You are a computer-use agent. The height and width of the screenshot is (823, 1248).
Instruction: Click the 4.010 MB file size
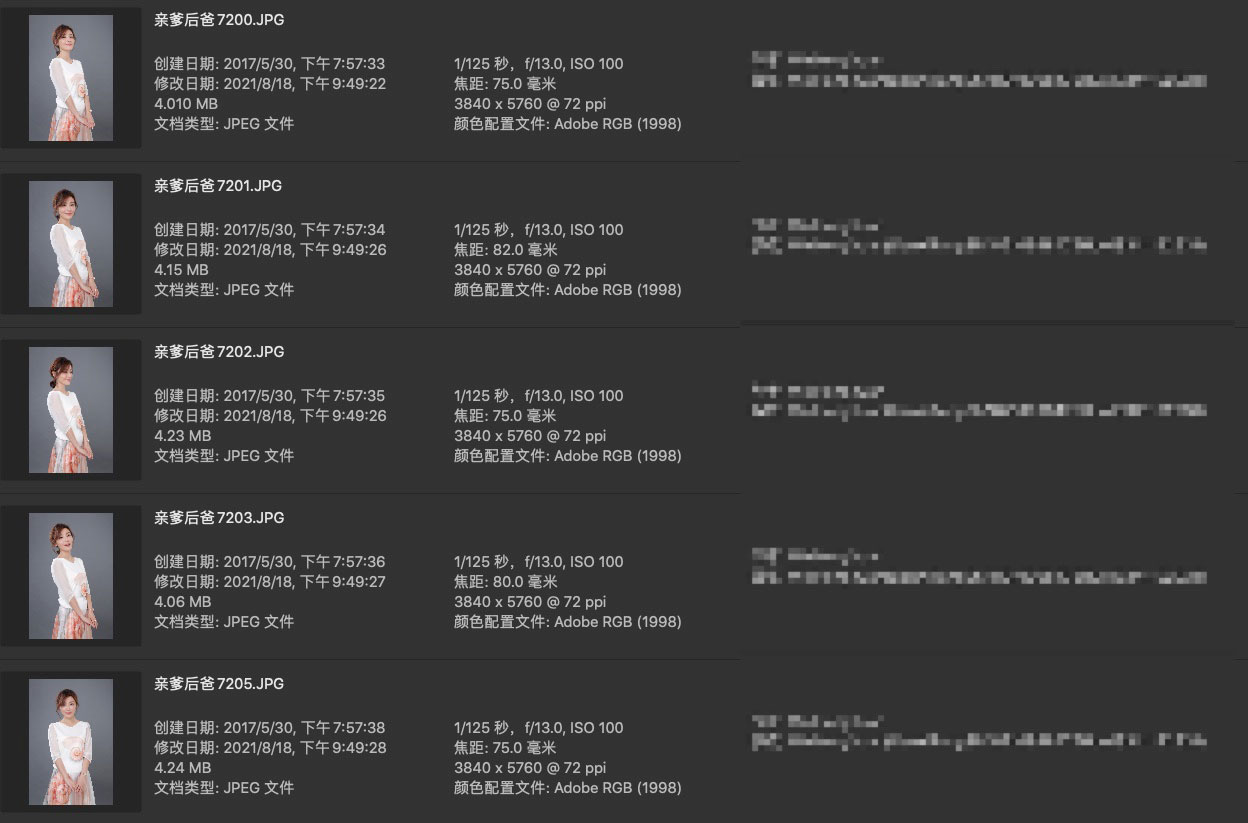point(186,104)
